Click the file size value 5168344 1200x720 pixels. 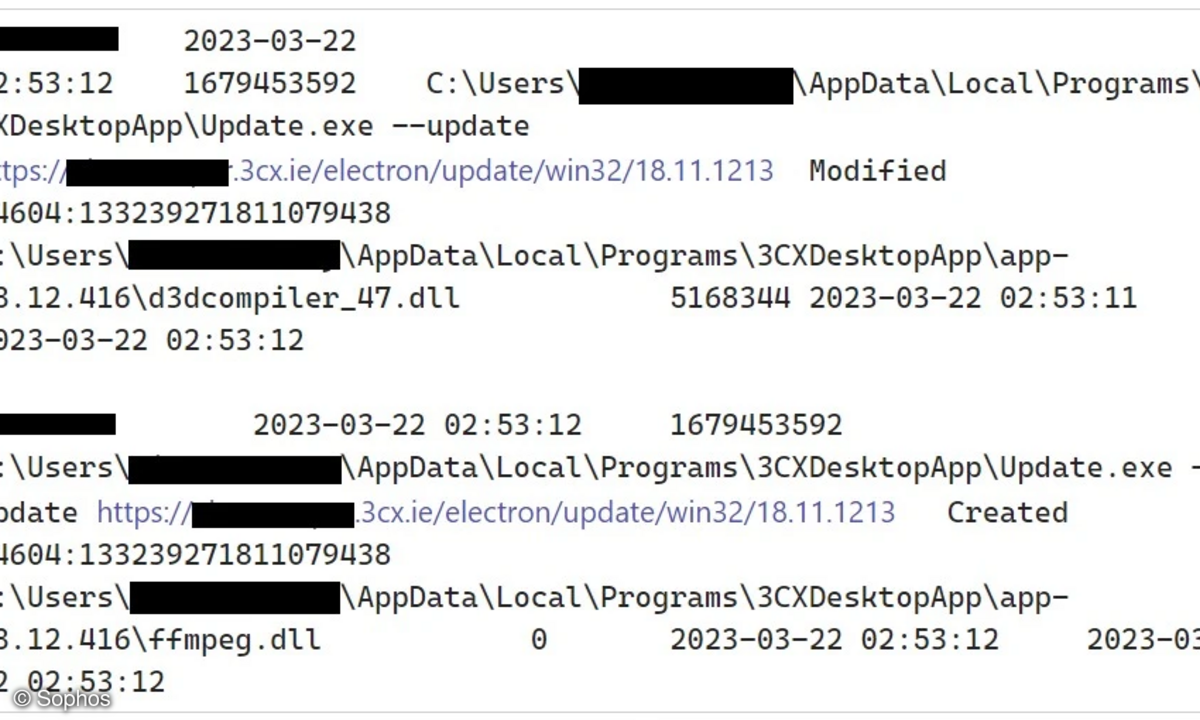730,298
